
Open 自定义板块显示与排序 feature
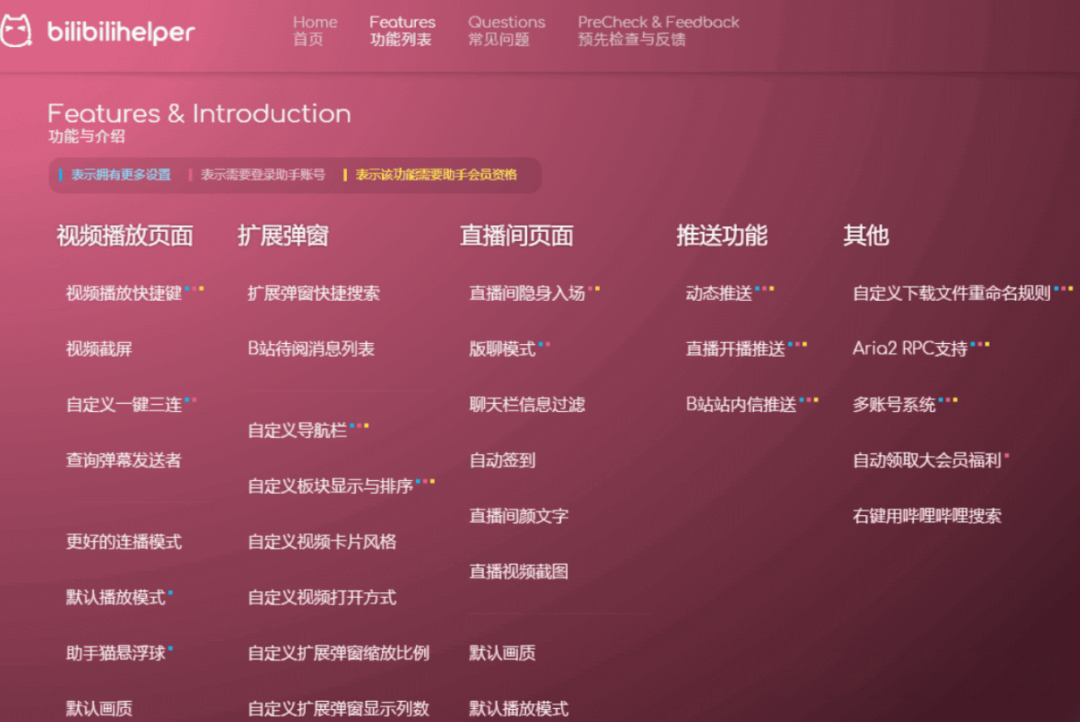point(331,486)
